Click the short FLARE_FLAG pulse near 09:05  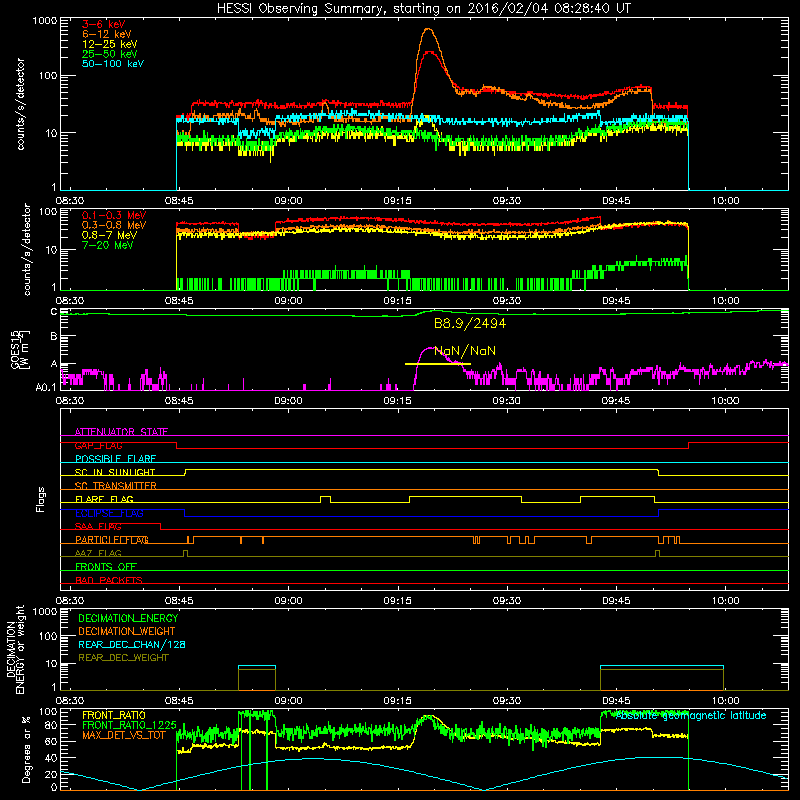pos(325,499)
